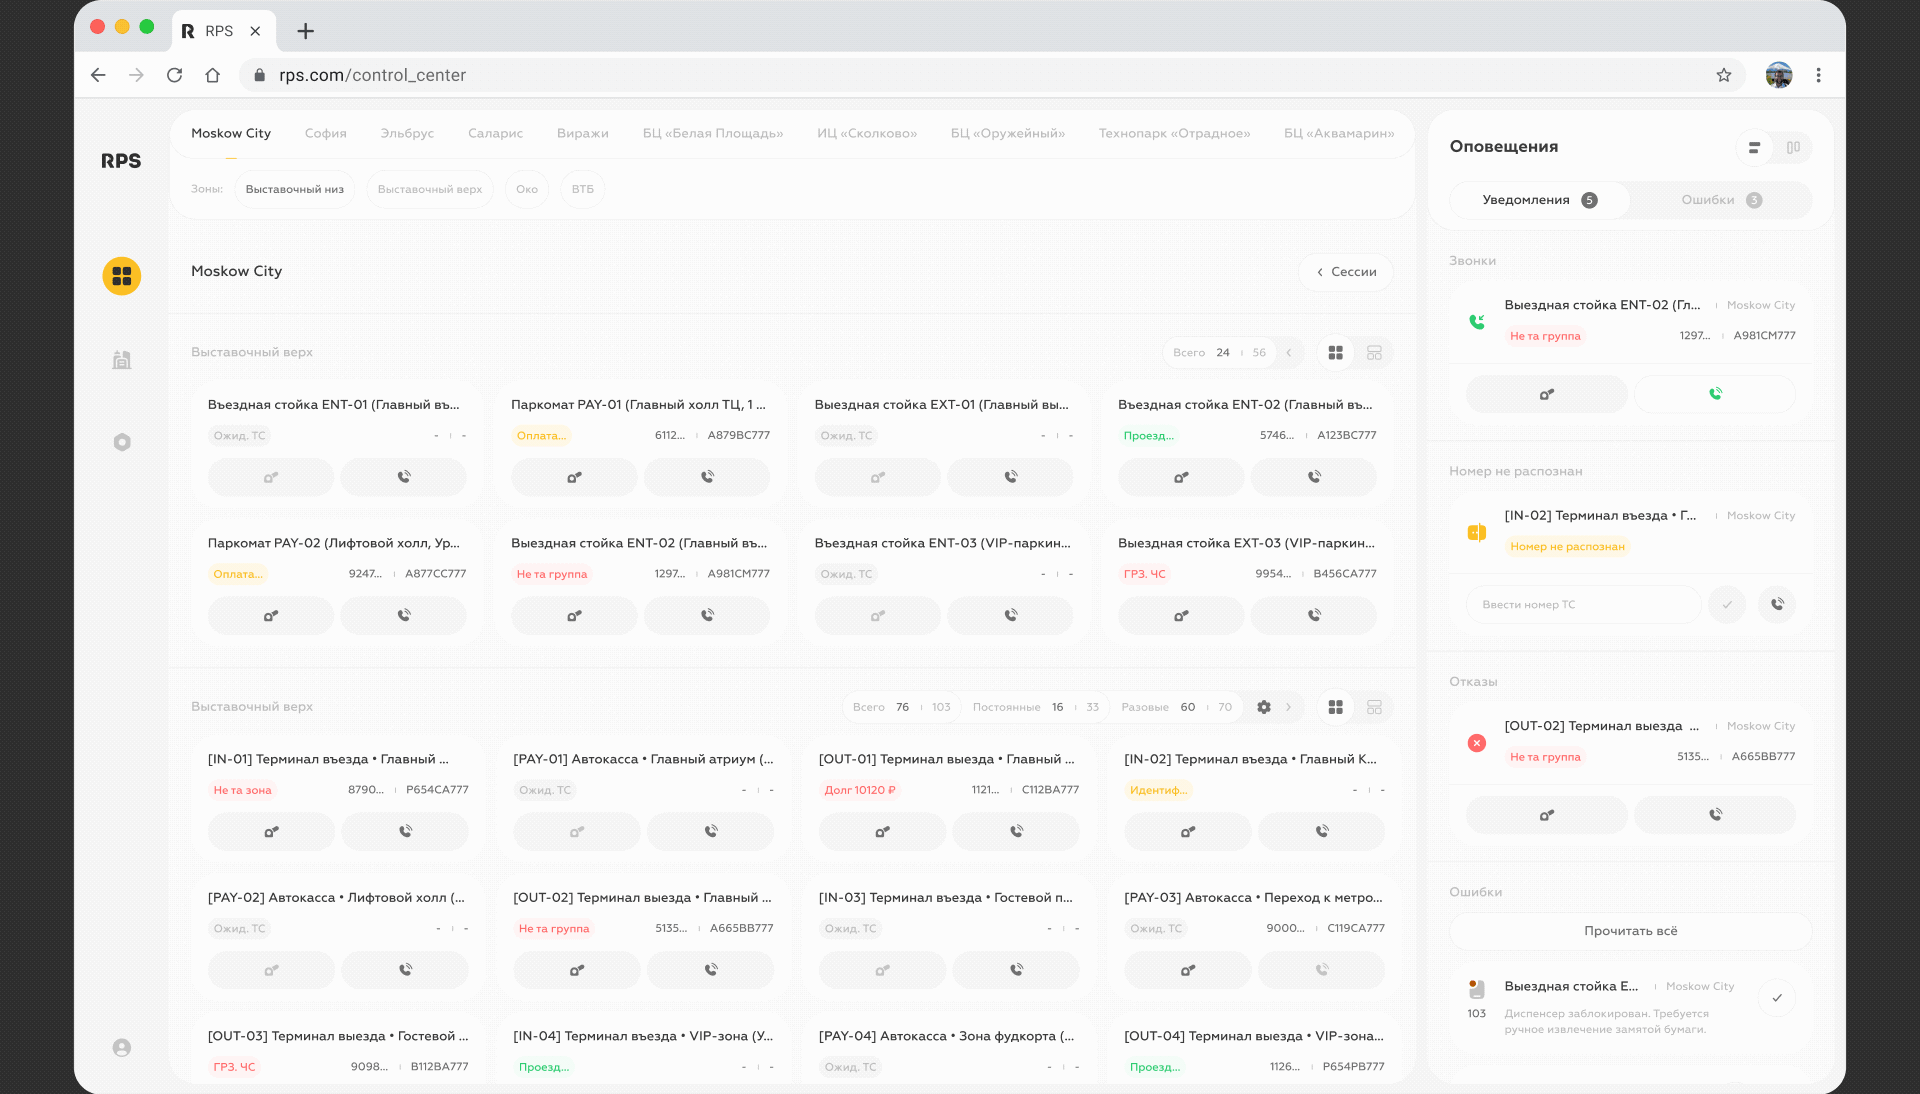Go back to Сессии
Screen dimensions: 1920x1094
tap(1346, 272)
